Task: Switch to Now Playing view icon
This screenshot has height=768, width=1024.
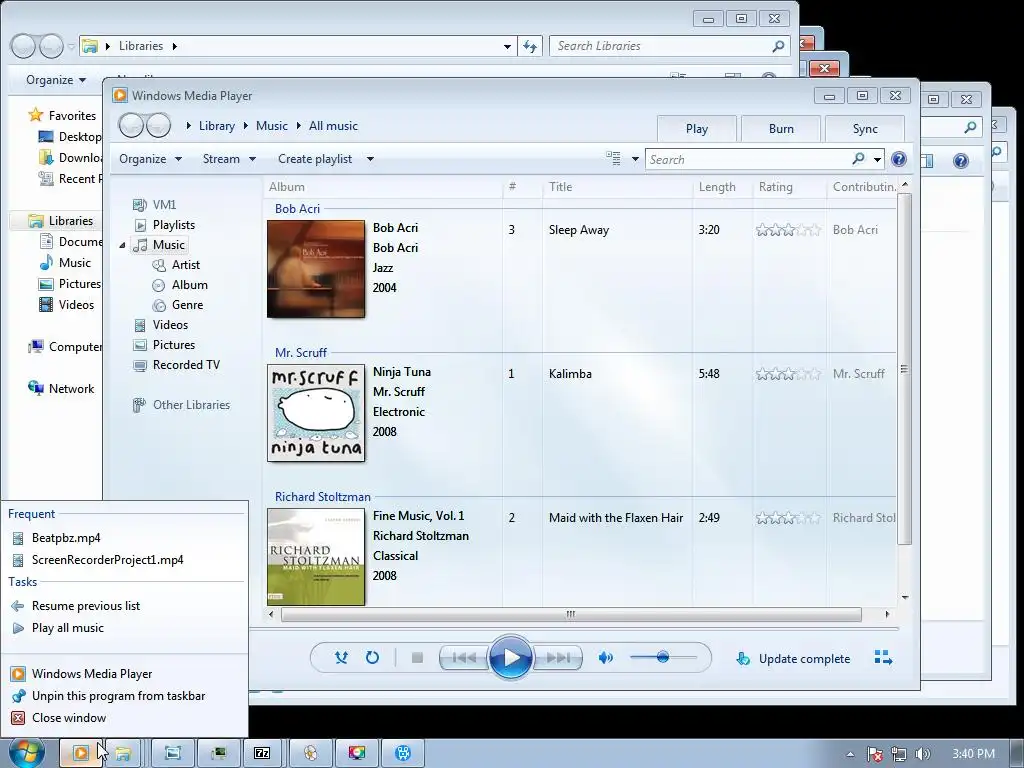Action: click(883, 658)
